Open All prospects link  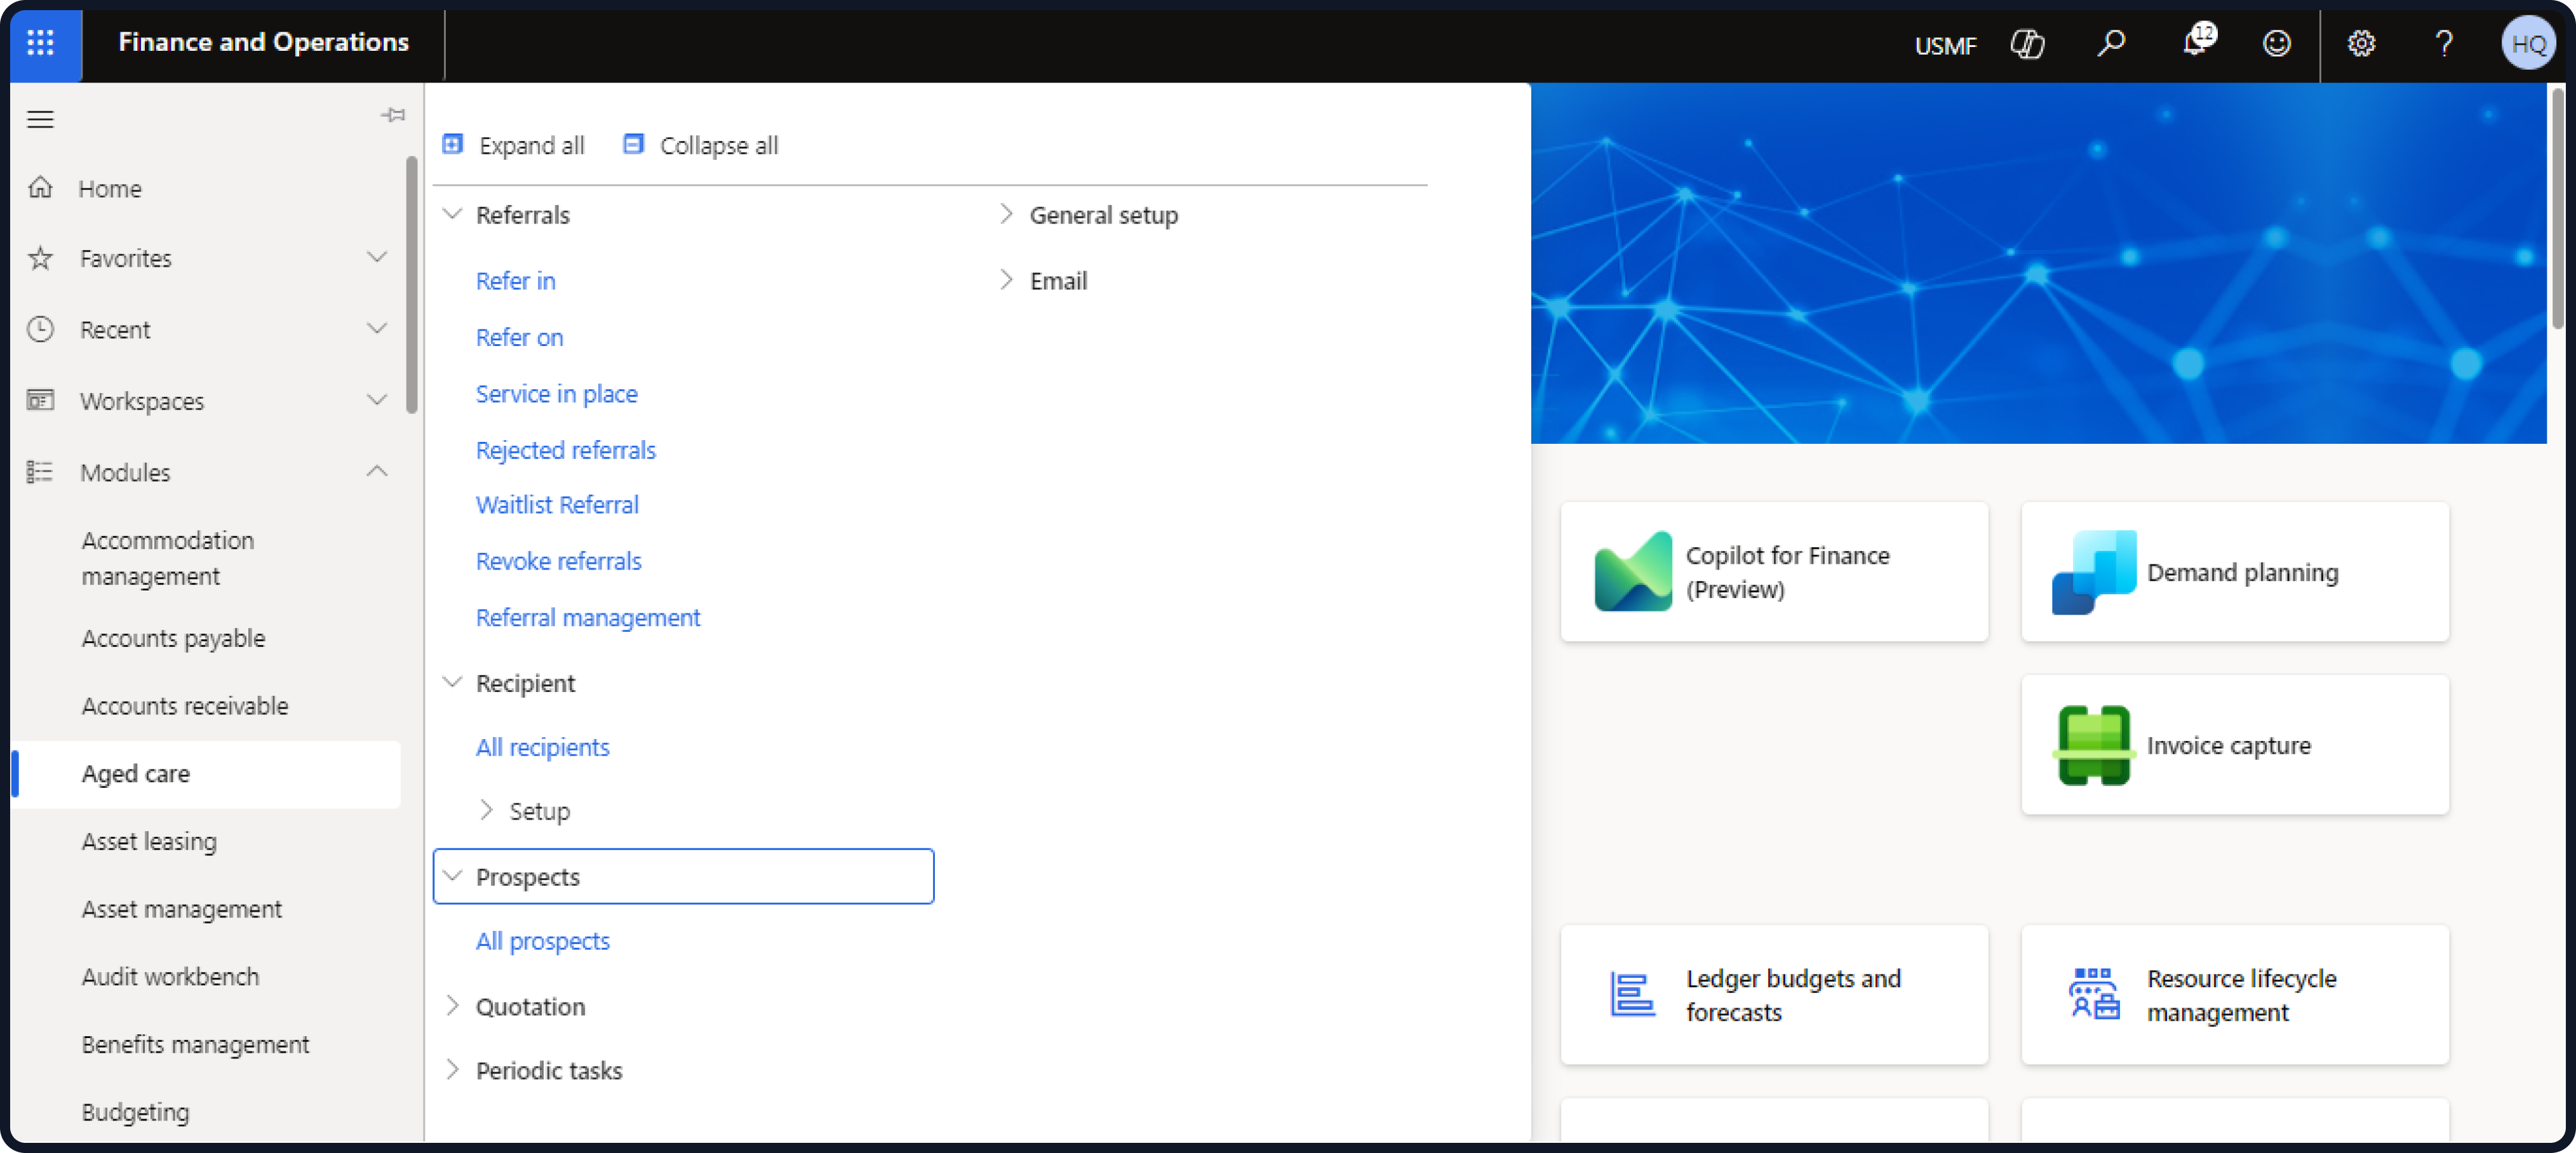coord(542,941)
